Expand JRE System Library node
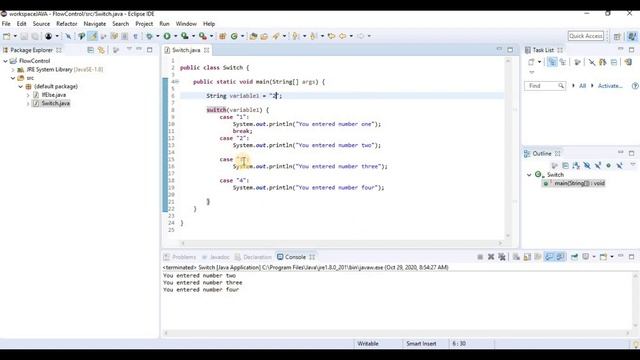The width and height of the screenshot is (640, 360). (x=13, y=69)
